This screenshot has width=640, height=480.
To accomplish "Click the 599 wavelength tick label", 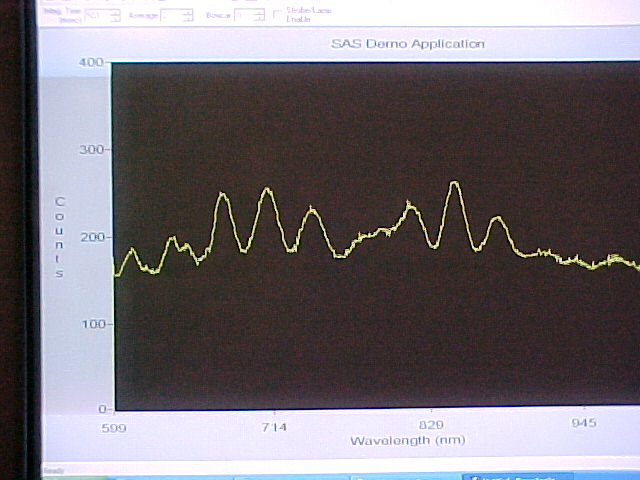I will click(x=116, y=426).
